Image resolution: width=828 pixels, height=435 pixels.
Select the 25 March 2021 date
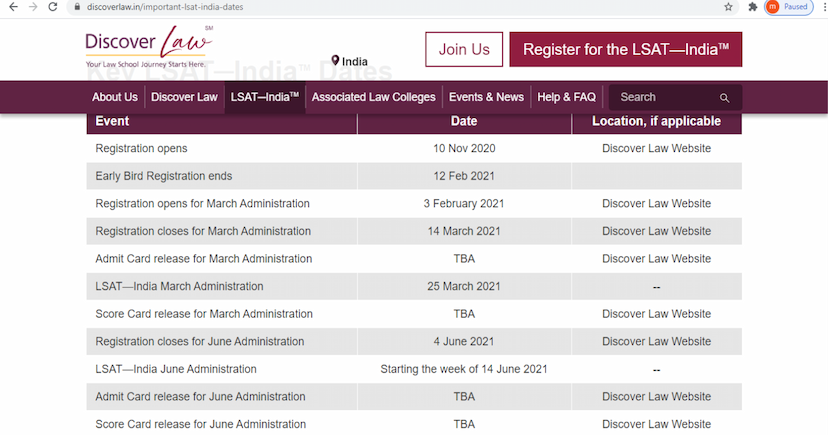click(464, 286)
